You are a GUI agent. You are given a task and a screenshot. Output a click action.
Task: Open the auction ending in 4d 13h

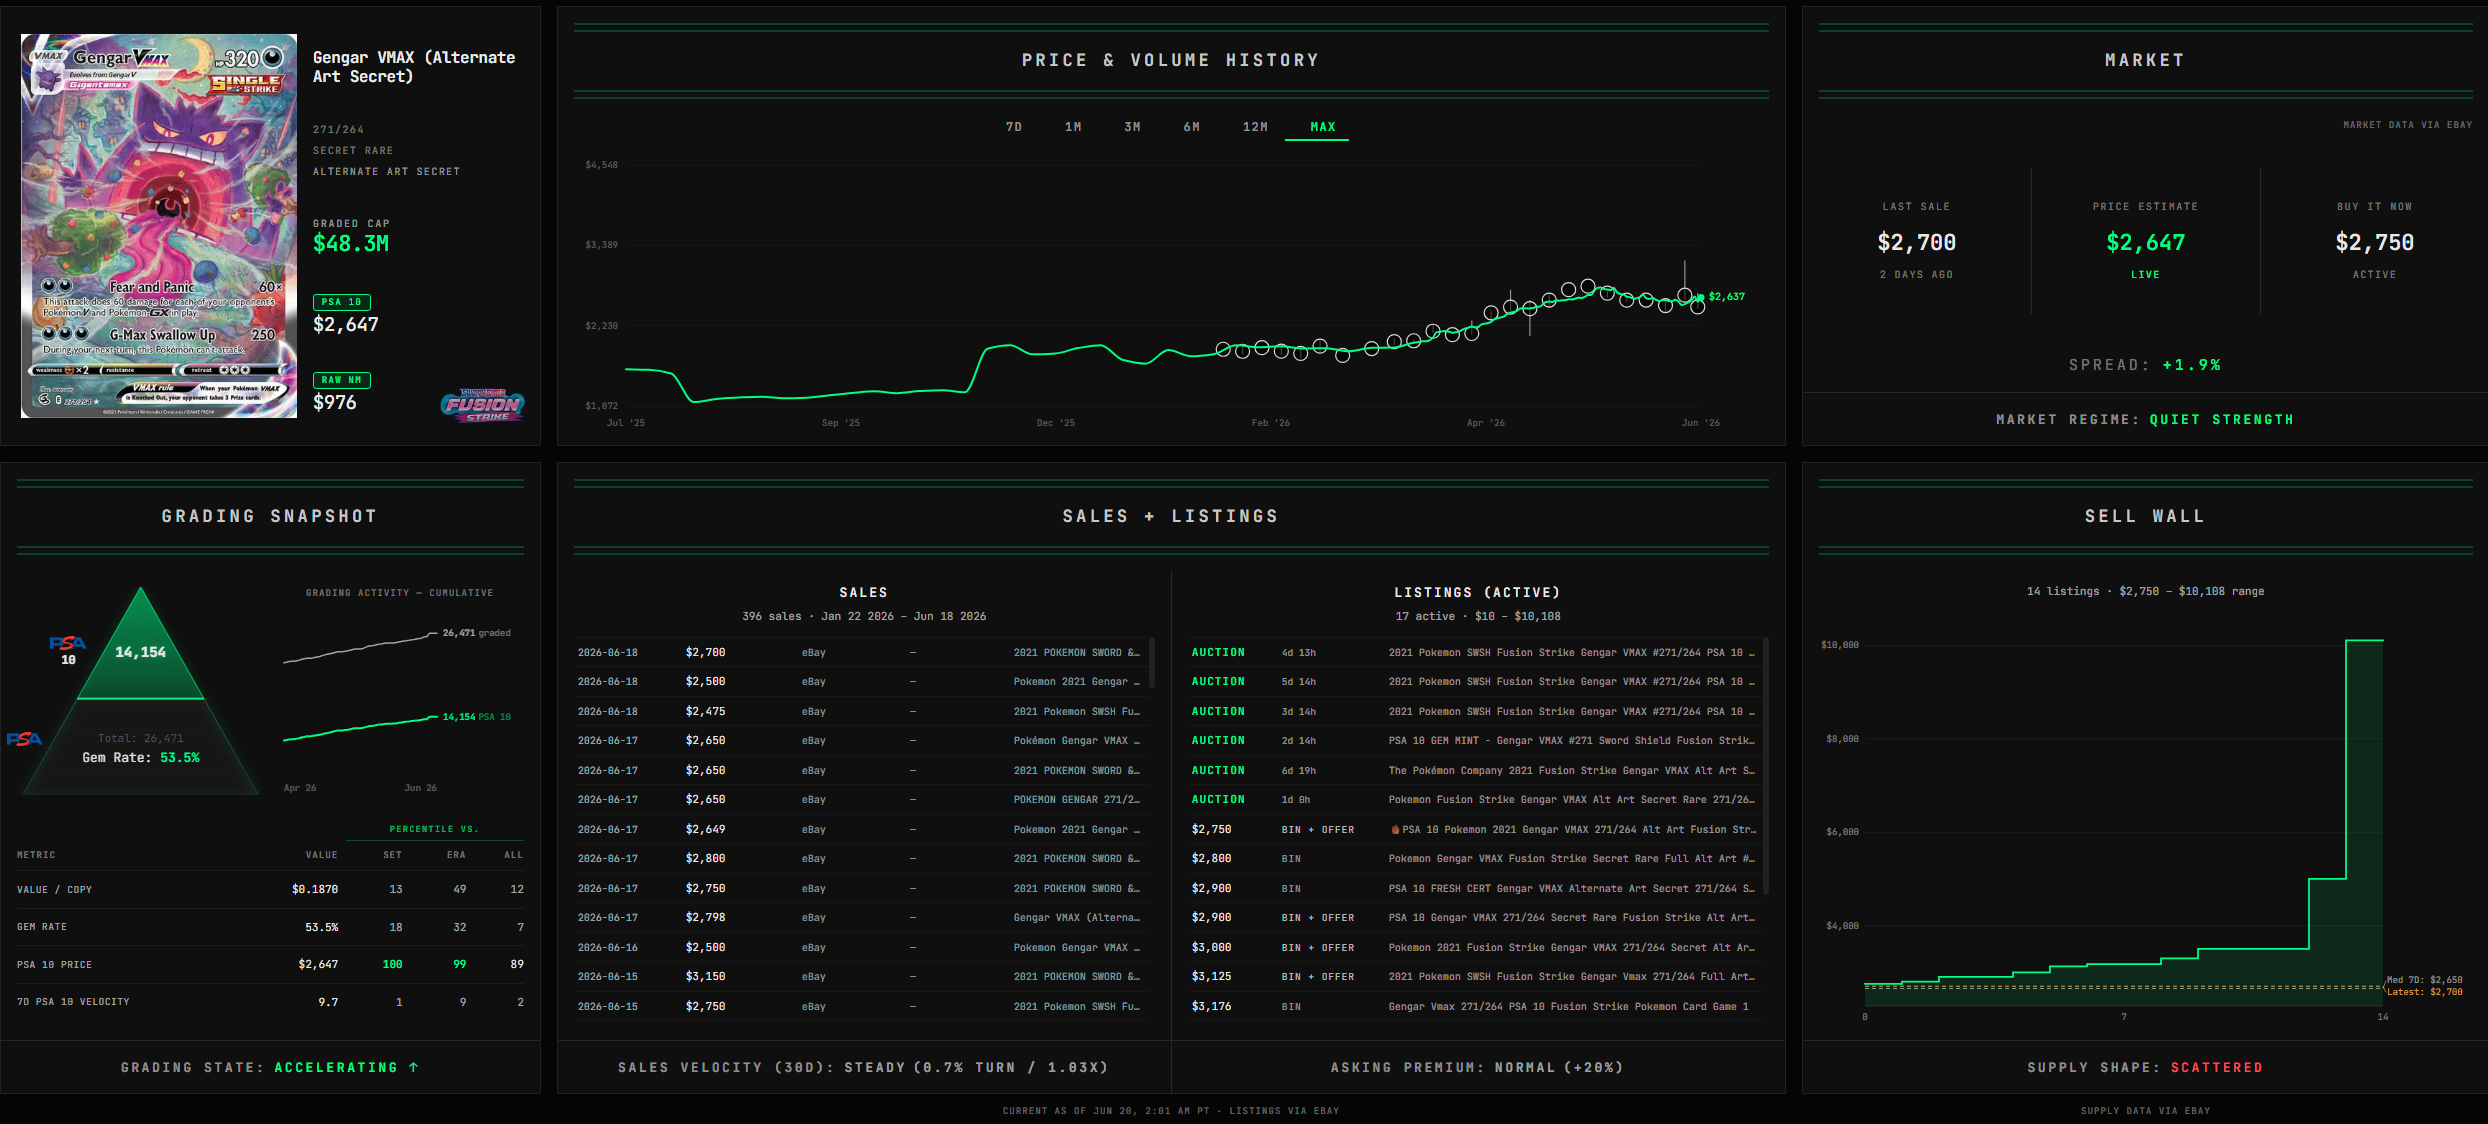[1473, 653]
